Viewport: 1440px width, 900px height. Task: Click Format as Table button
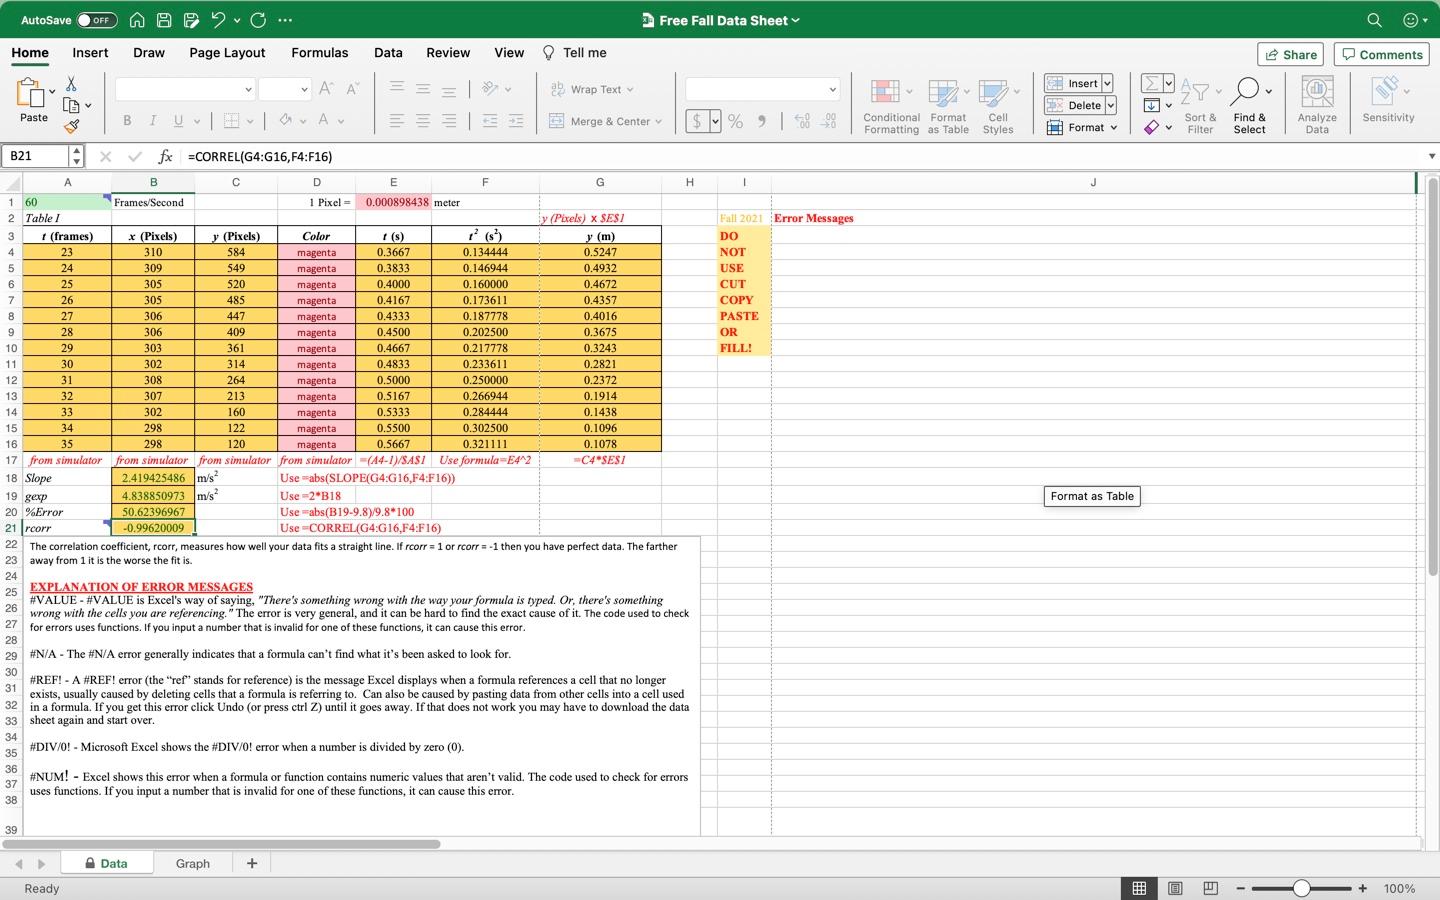point(947,106)
